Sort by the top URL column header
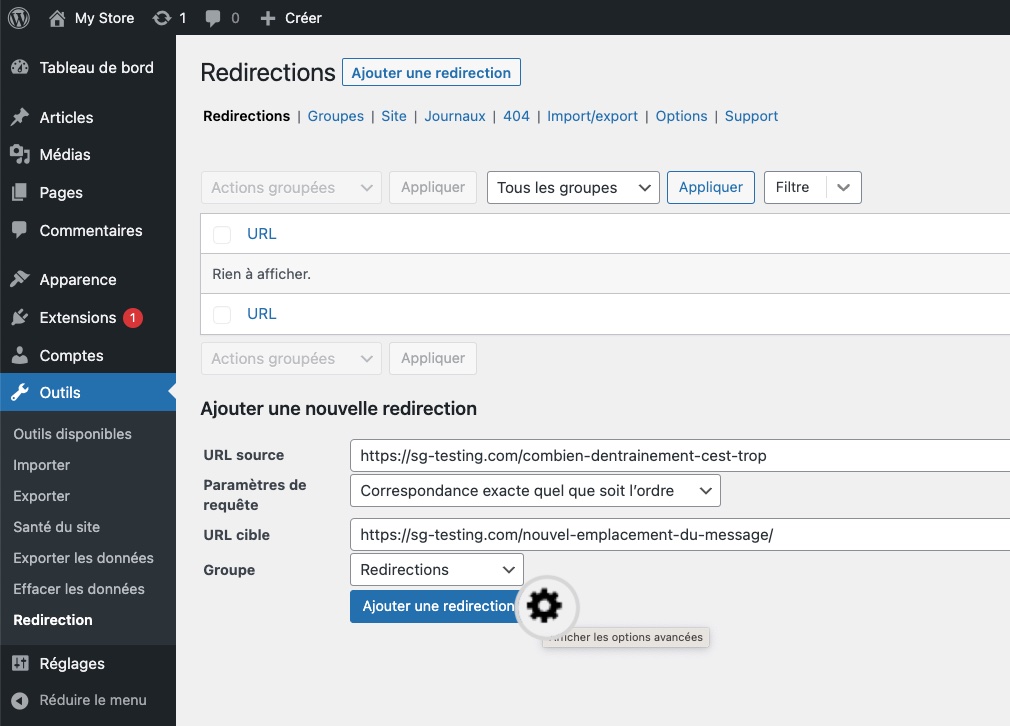The image size is (1010, 726). pos(262,234)
